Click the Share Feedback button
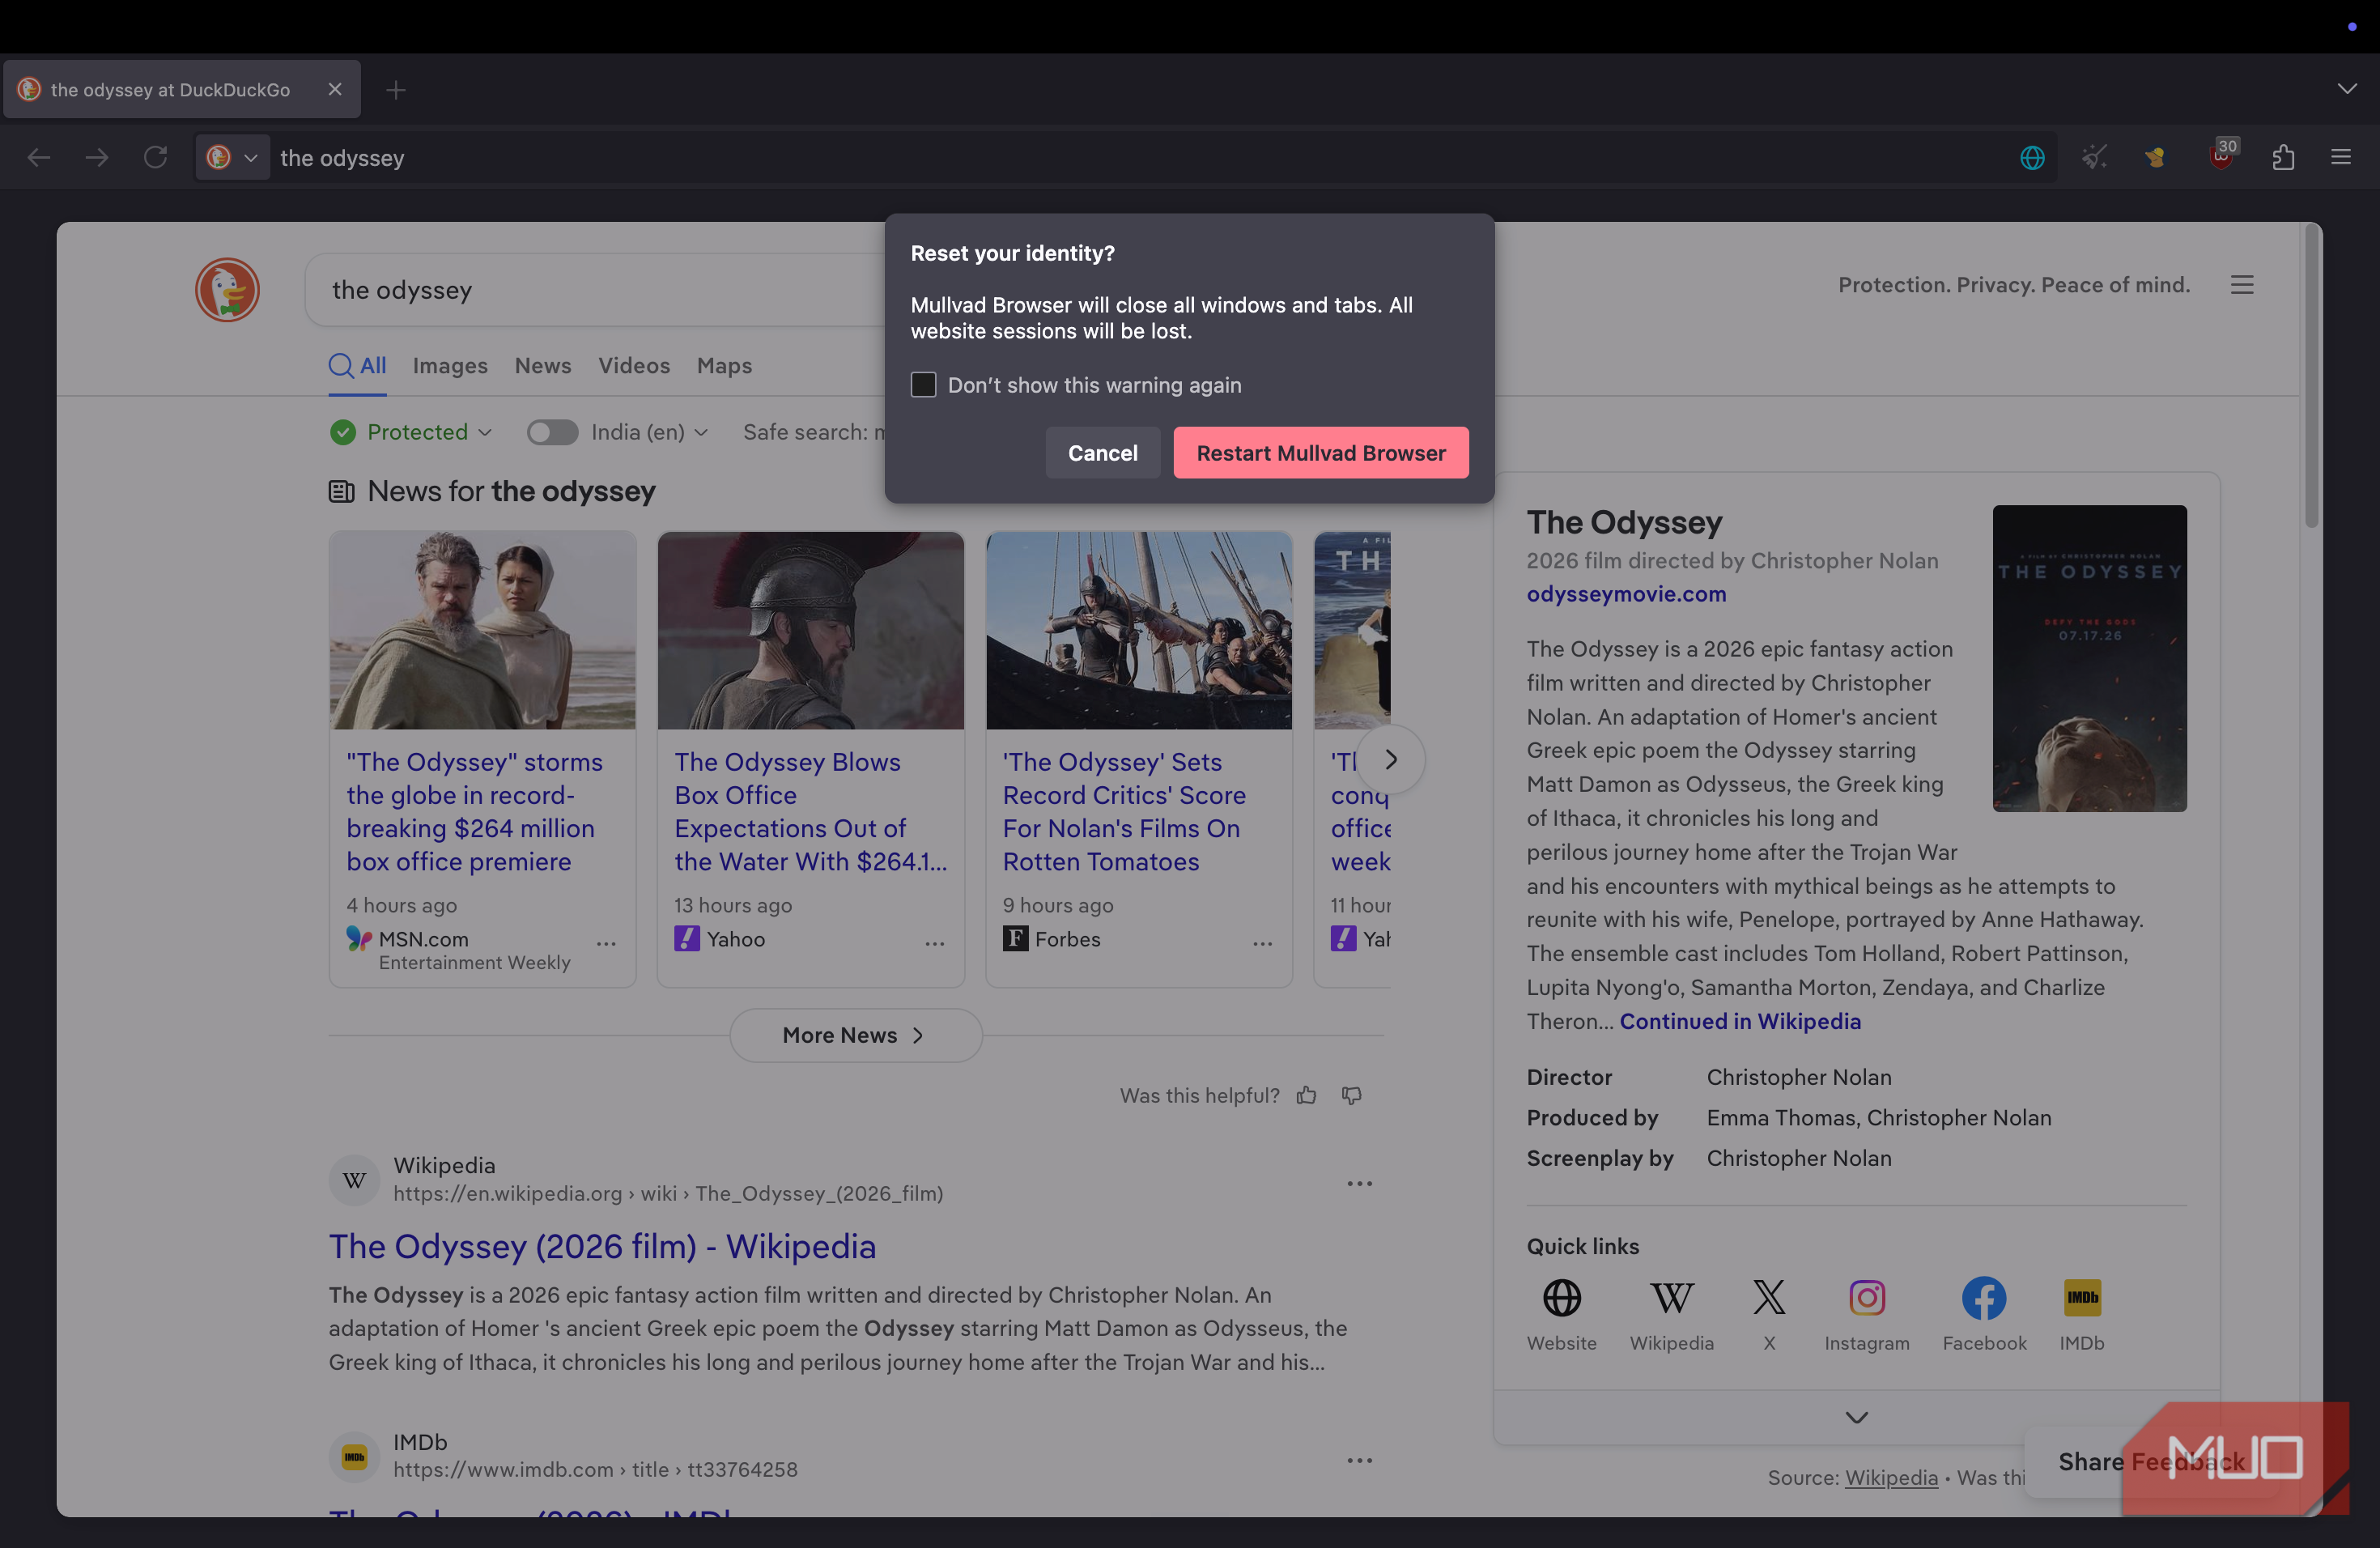 click(2150, 1462)
